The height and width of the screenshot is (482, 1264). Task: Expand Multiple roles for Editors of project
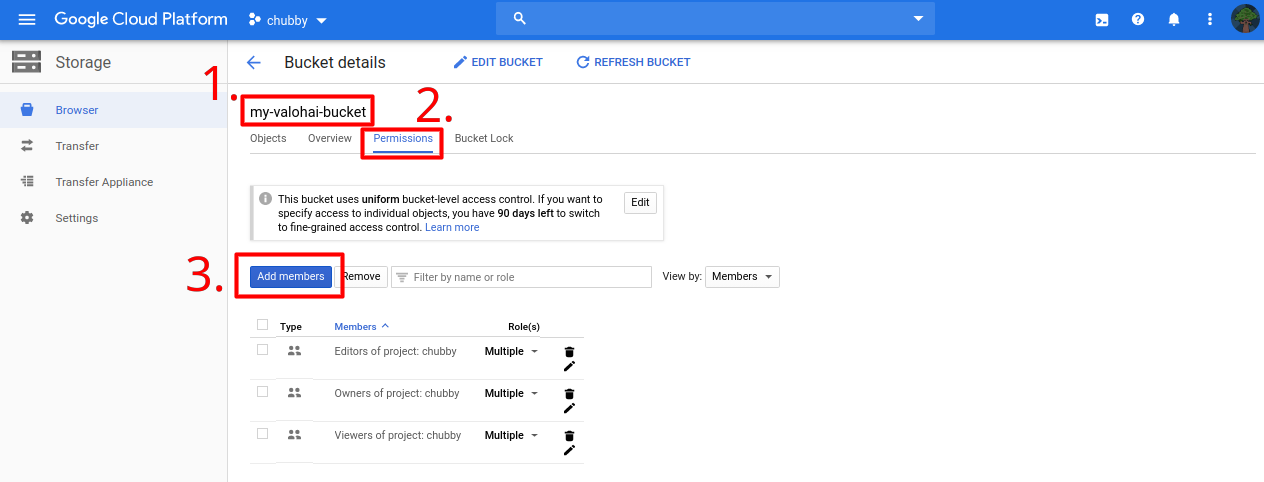(x=512, y=352)
